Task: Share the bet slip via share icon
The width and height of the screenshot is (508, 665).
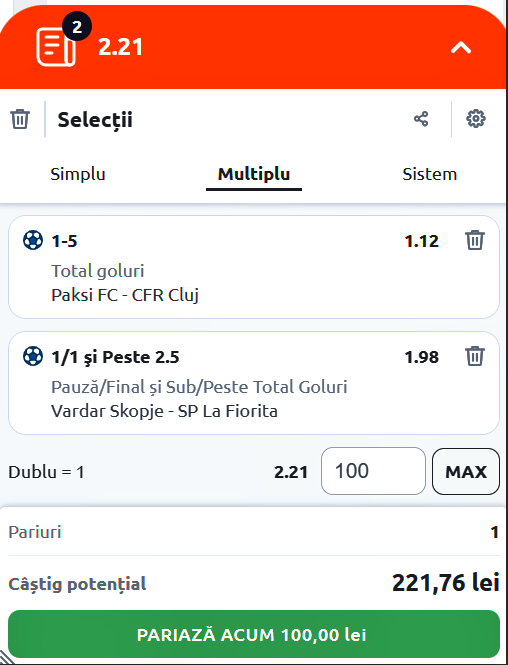Action: pos(421,119)
